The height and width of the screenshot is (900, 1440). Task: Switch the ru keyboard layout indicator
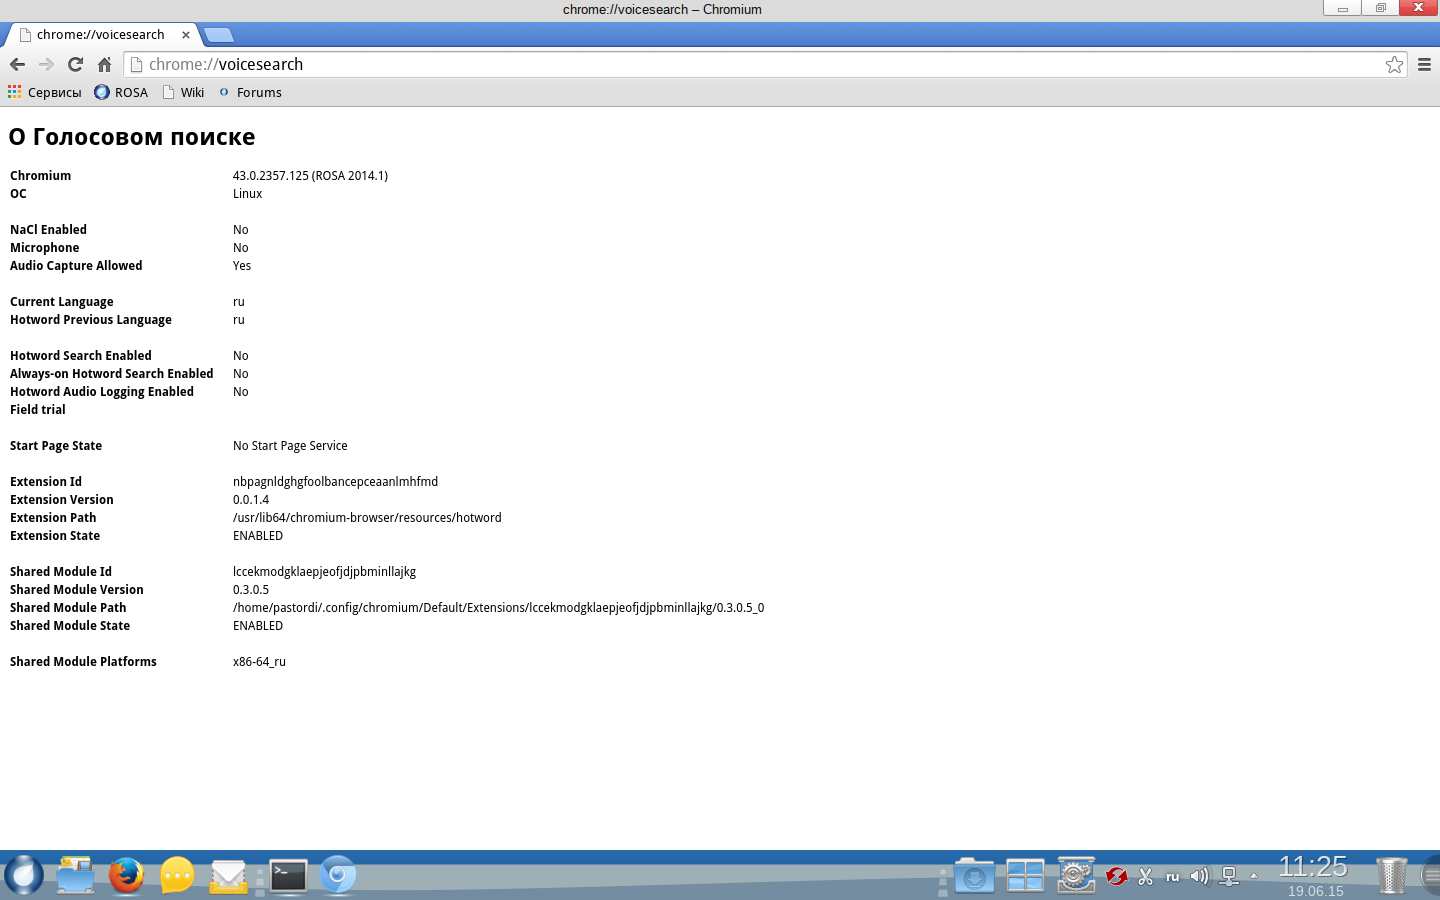click(1173, 877)
